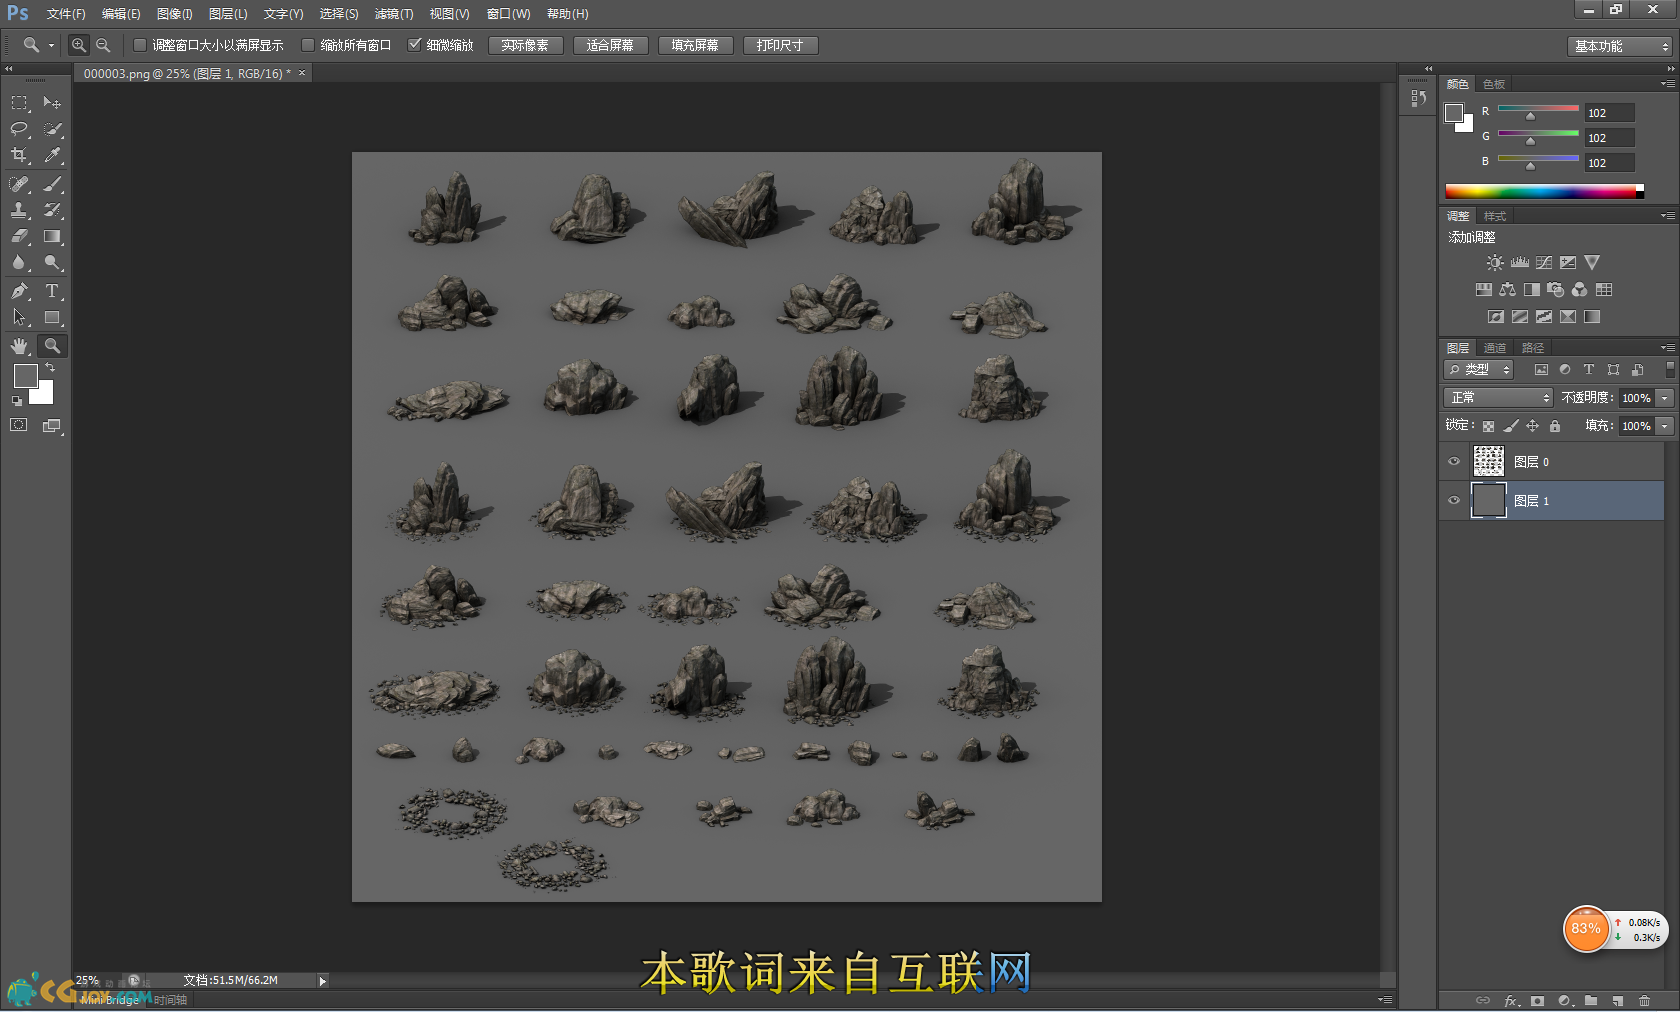Image resolution: width=1680 pixels, height=1012 pixels.
Task: Select the Clone Stamp tool
Action: pyautogui.click(x=19, y=210)
